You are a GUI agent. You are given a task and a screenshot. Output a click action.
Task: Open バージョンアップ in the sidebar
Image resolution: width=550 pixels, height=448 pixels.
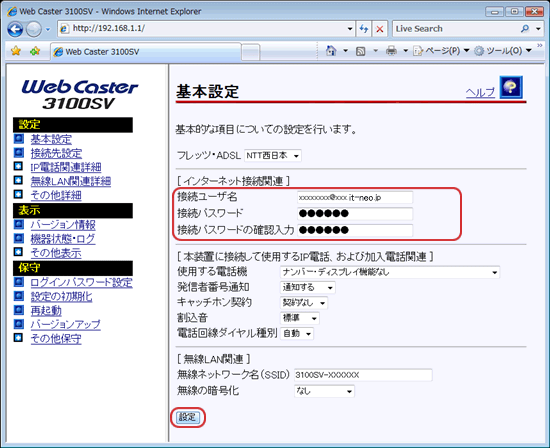point(65,325)
